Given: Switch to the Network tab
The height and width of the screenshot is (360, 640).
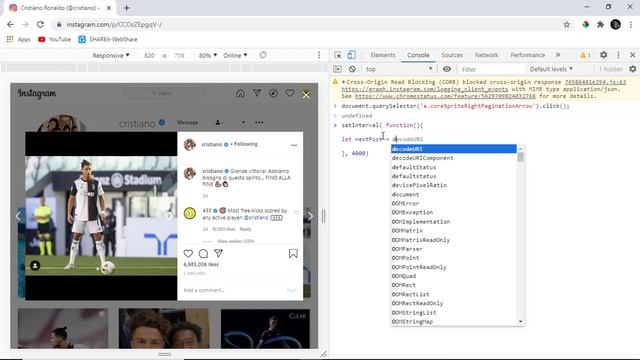Looking at the screenshot, I should pos(487,55).
